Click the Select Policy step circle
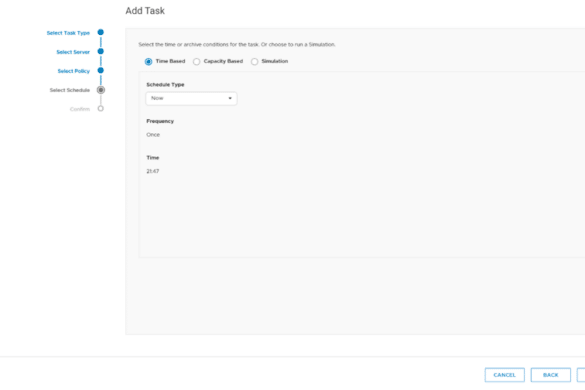585x390 pixels. (101, 70)
